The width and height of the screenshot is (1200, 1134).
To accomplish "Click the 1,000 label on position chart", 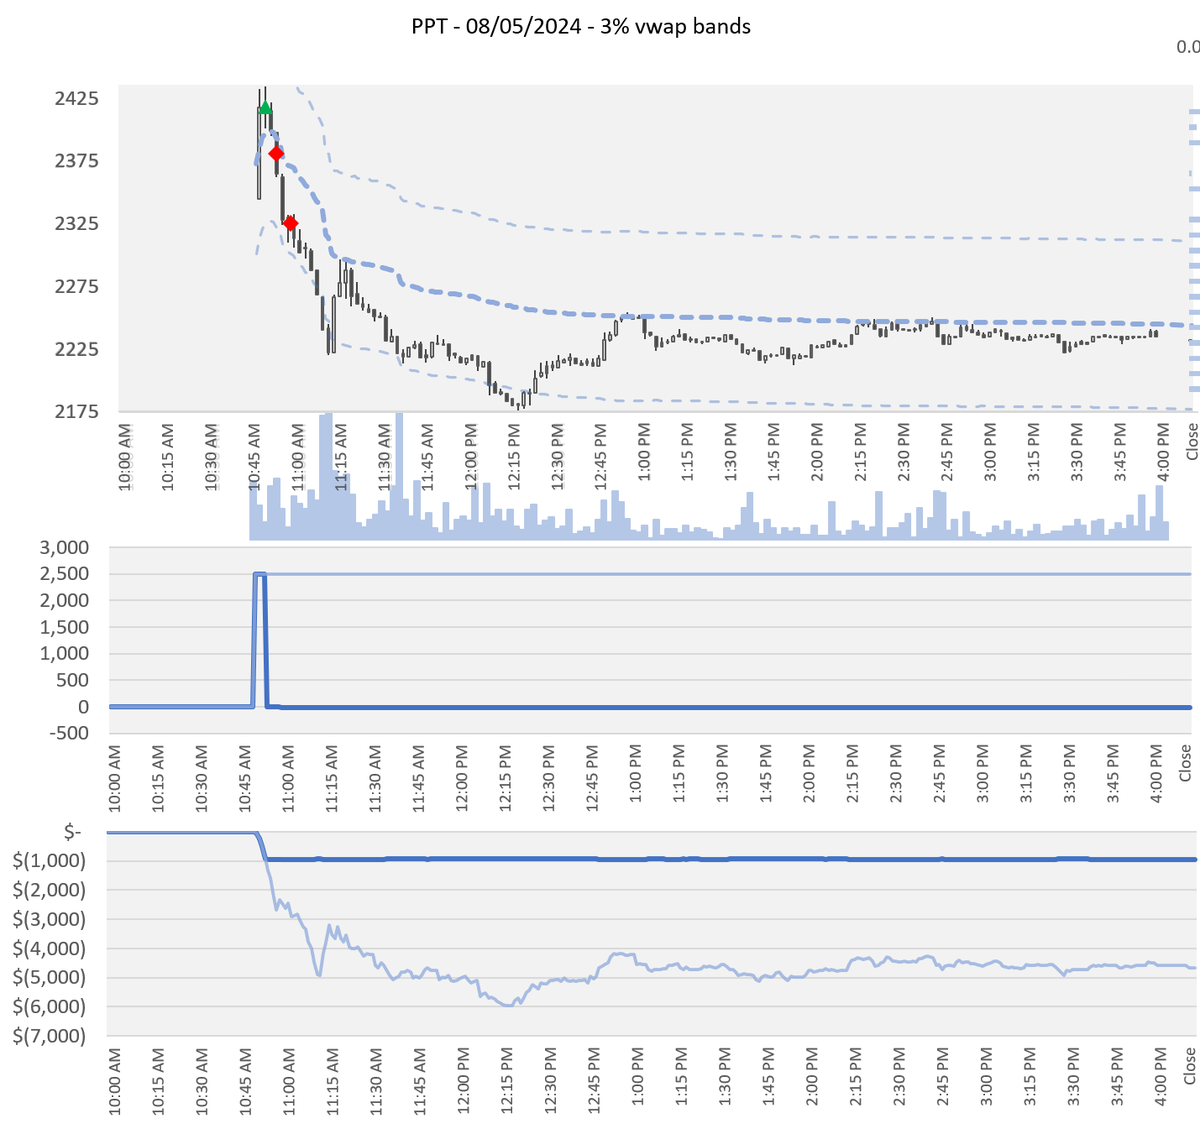I will (x=64, y=653).
